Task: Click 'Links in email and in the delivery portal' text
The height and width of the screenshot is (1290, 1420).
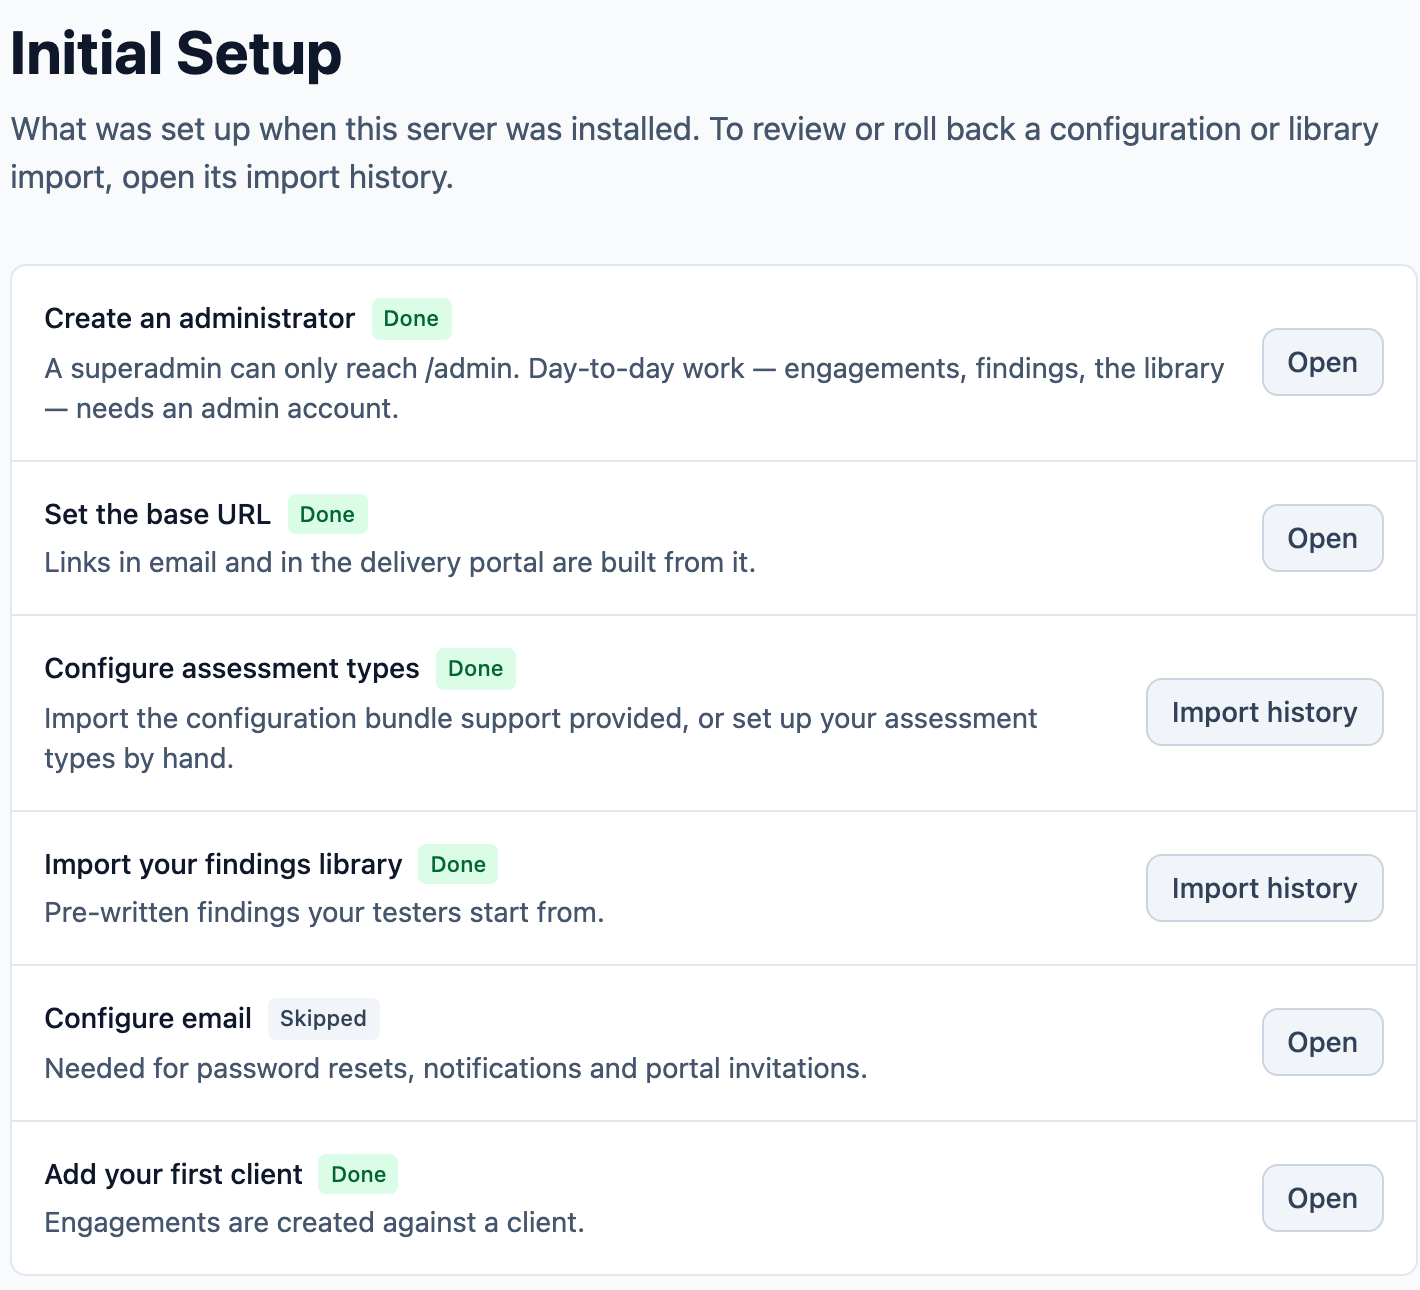Action: coord(400,562)
